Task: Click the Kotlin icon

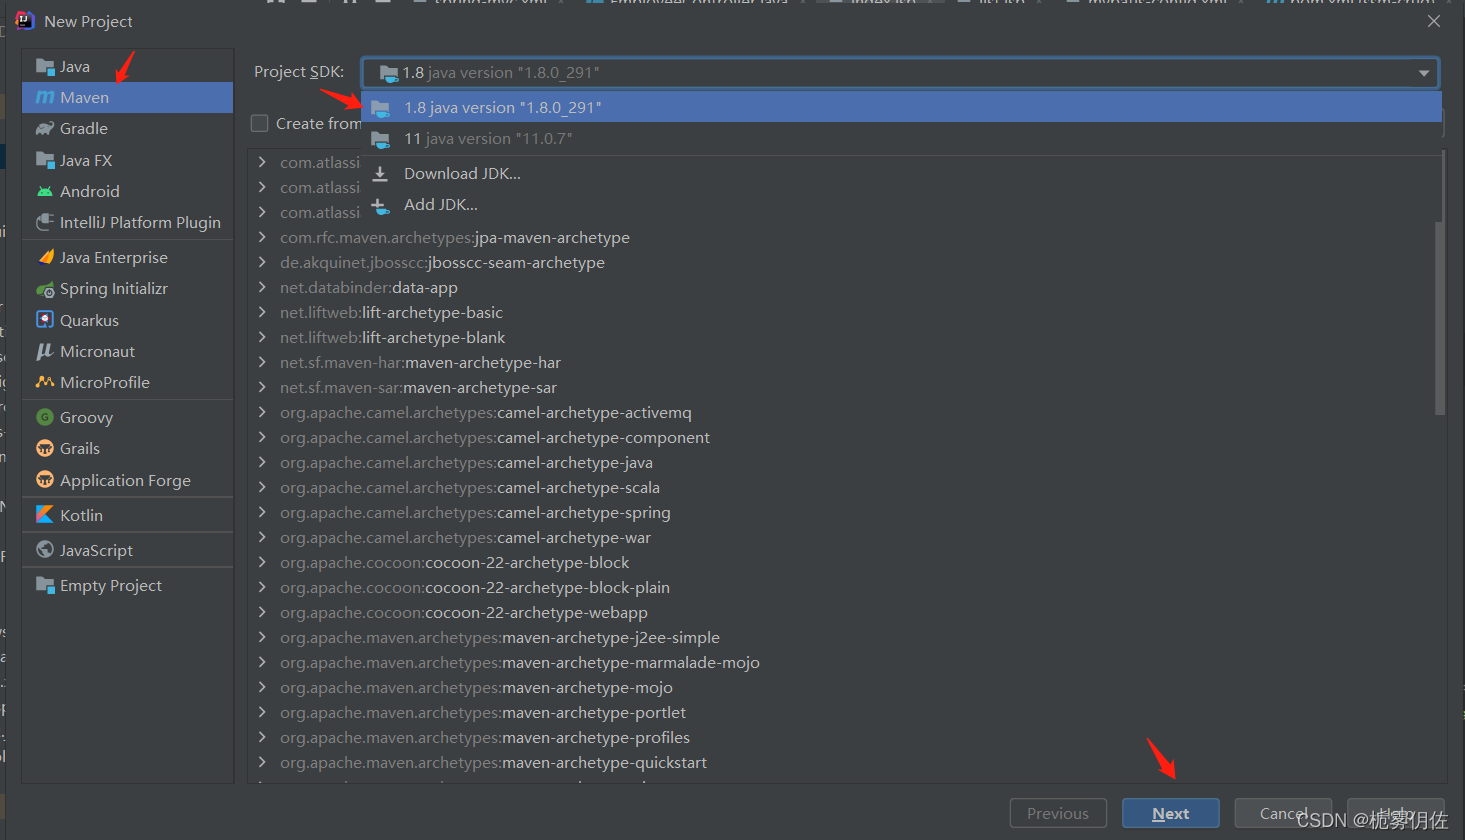Action: coord(45,515)
